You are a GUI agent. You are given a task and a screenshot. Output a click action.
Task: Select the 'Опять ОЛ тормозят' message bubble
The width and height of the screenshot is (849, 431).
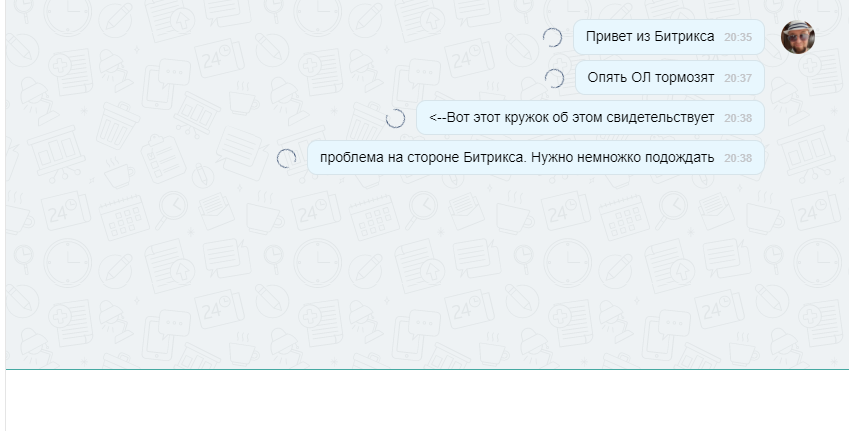point(670,77)
